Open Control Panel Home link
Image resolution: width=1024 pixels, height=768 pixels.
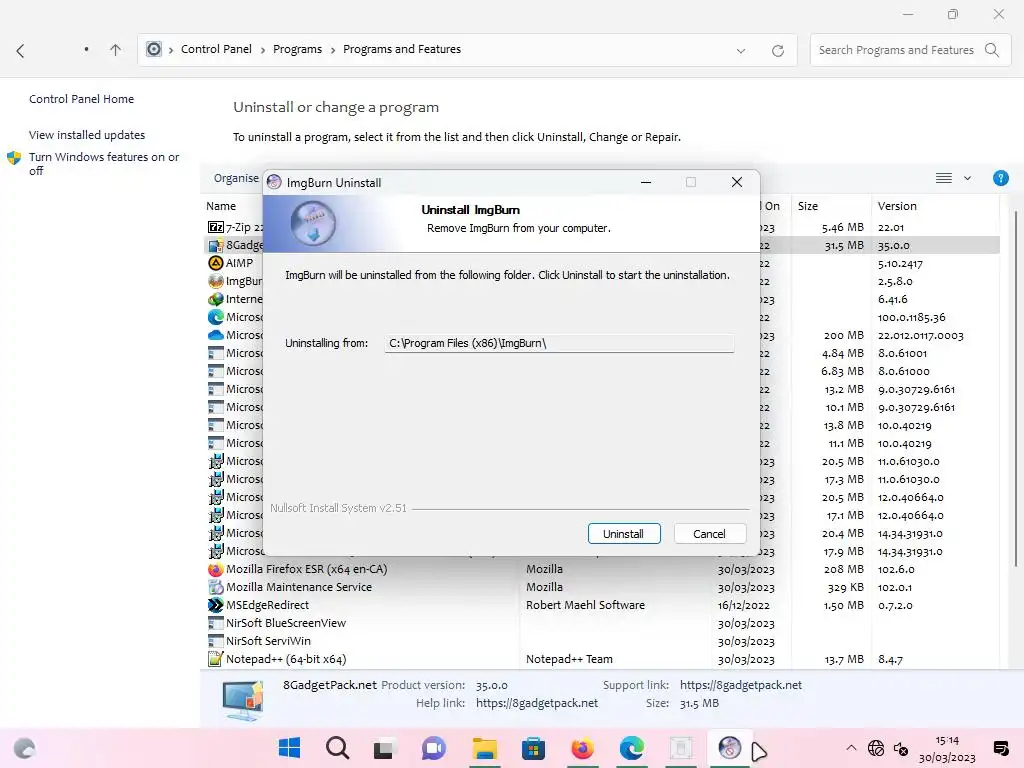tap(81, 99)
